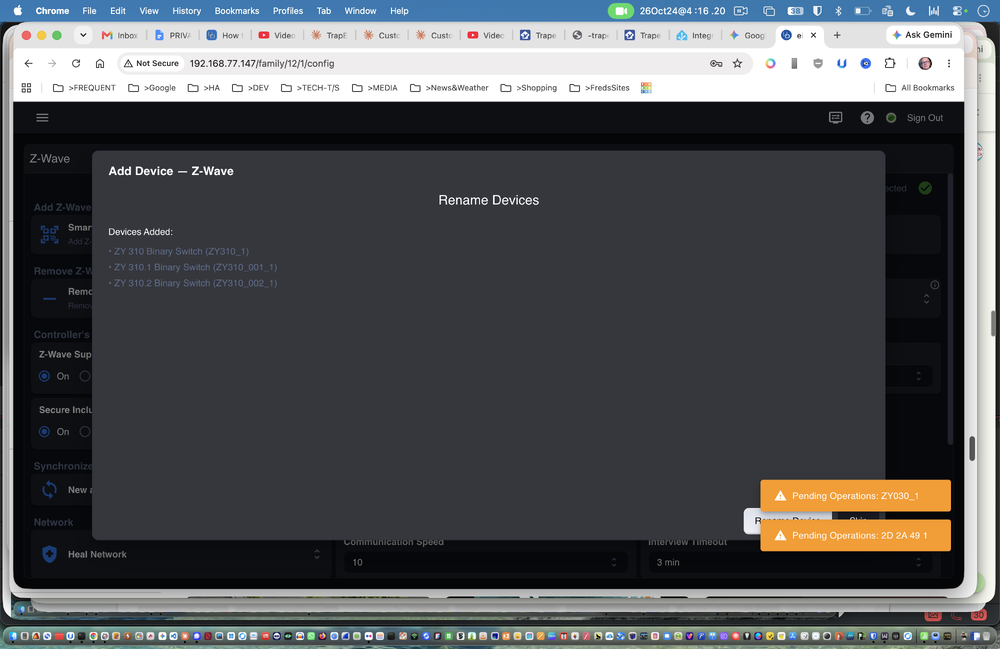Open the hamburger navigation menu
This screenshot has width=1000, height=649.
(x=42, y=117)
